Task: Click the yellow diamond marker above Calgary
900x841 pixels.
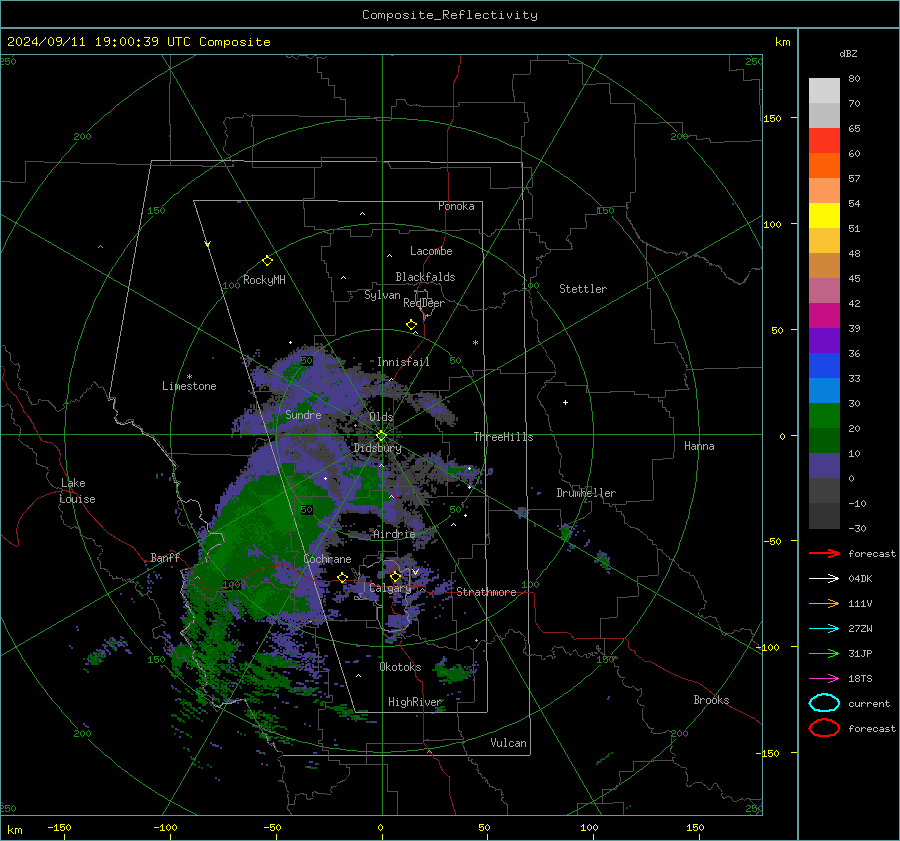Action: coord(395,576)
